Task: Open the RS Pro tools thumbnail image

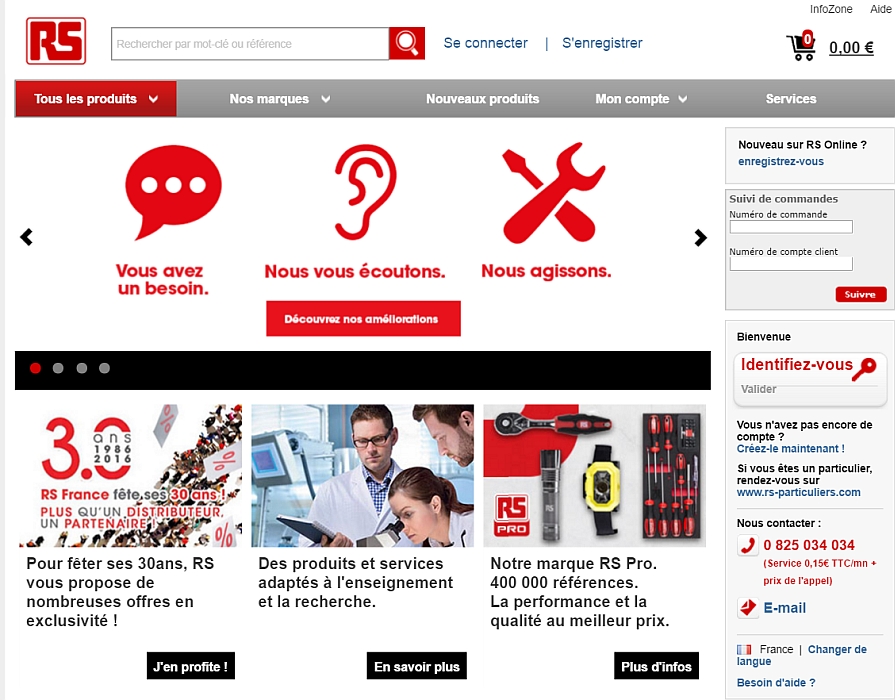Action: [x=594, y=476]
